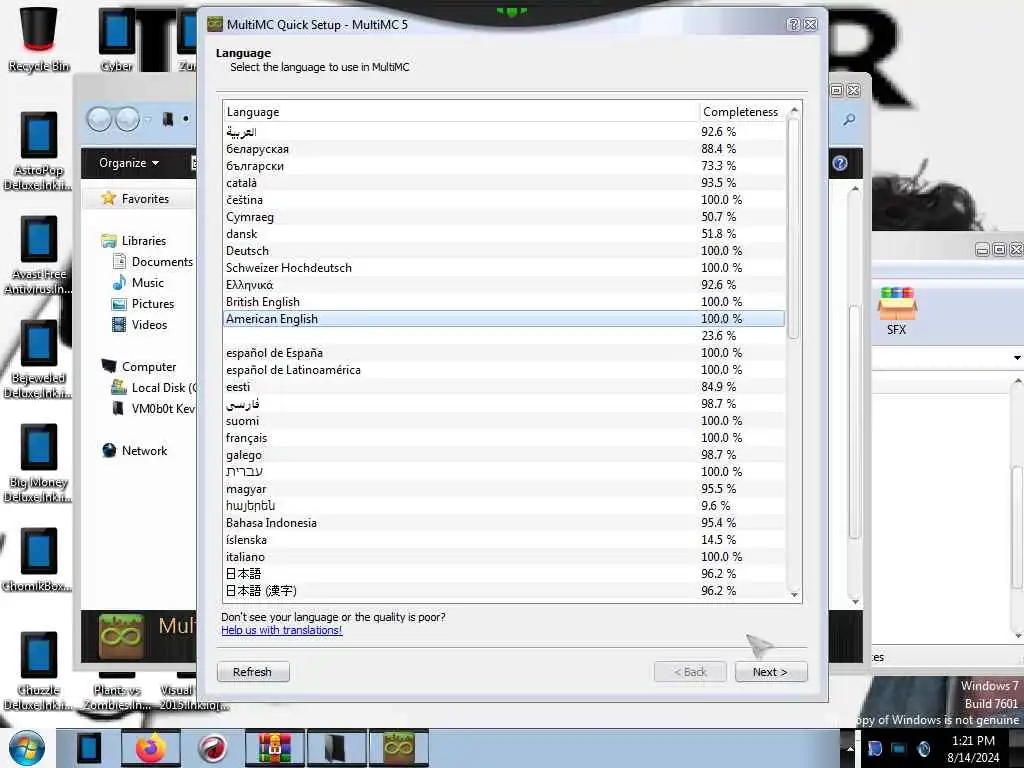Click the red swirl taskbar icon
The height and width of the screenshot is (768, 1024).
click(212, 748)
